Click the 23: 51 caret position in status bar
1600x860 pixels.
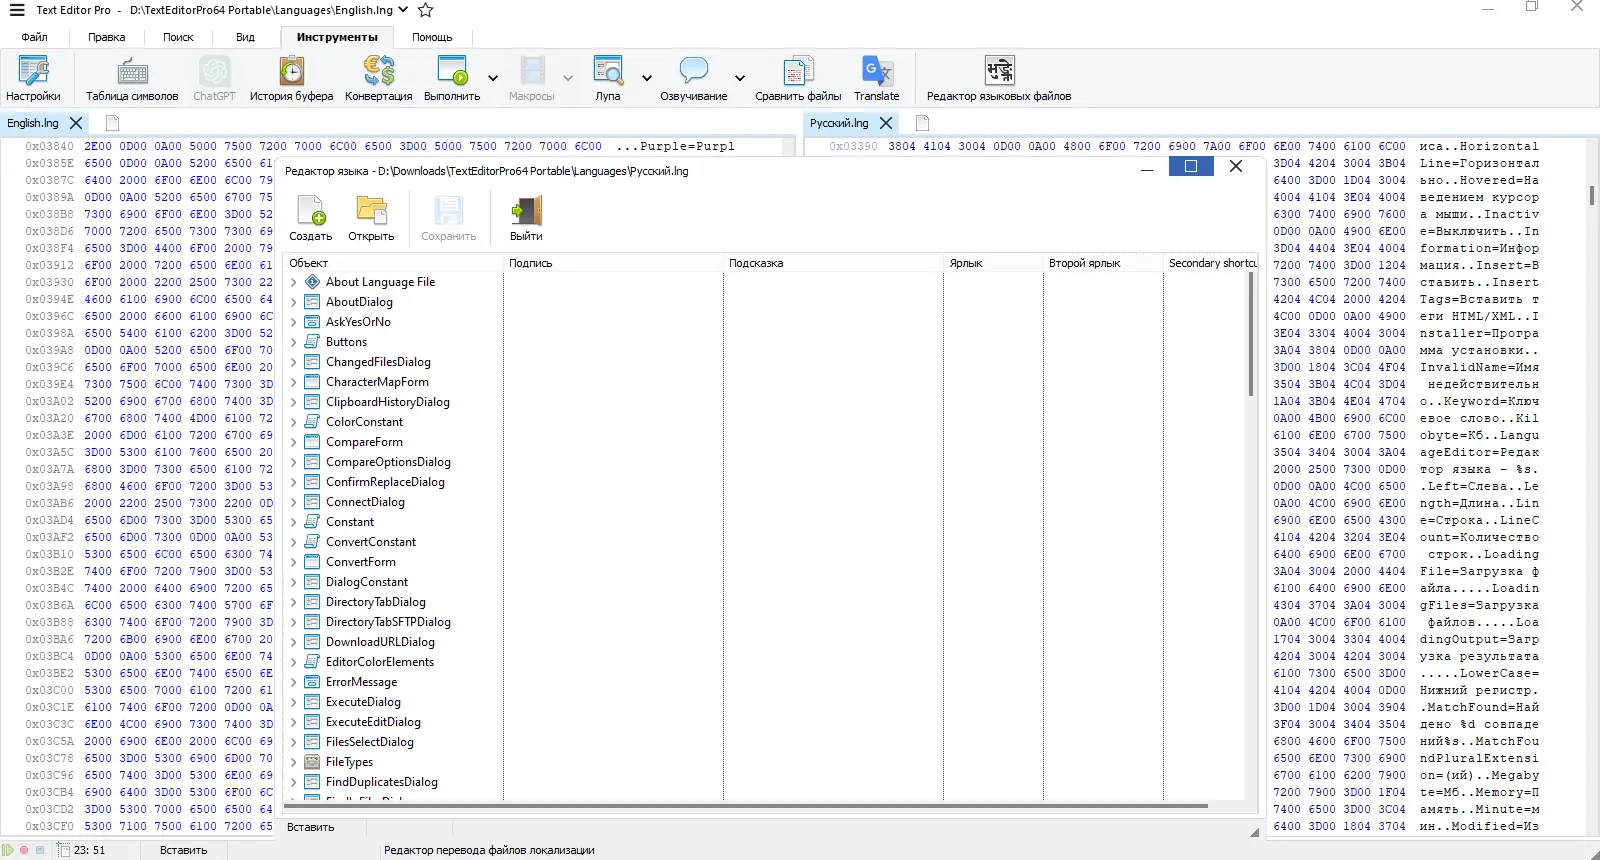point(89,850)
